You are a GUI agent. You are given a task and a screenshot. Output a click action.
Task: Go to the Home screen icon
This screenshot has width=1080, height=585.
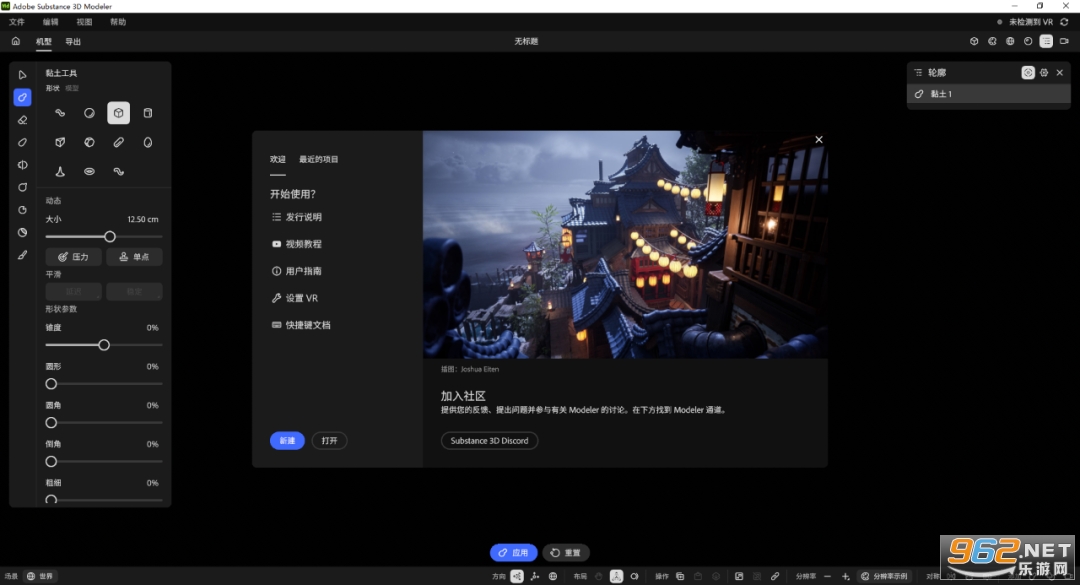pyautogui.click(x=15, y=41)
